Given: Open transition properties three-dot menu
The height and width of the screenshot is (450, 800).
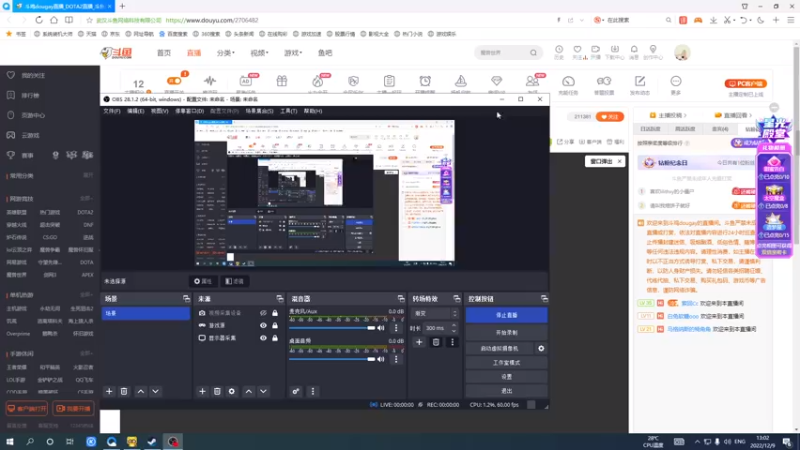Looking at the screenshot, I should point(452,342).
